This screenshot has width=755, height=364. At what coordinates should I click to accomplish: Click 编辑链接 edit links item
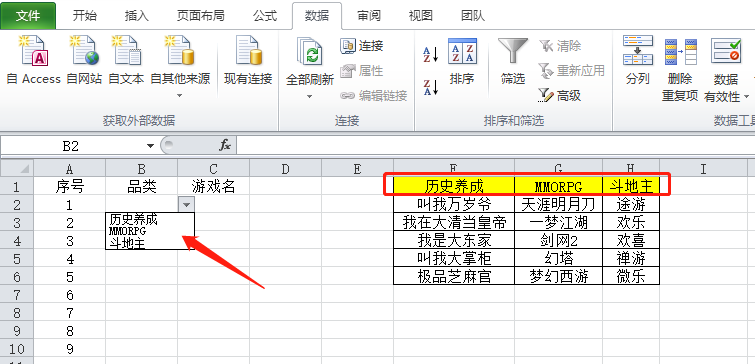[x=374, y=95]
